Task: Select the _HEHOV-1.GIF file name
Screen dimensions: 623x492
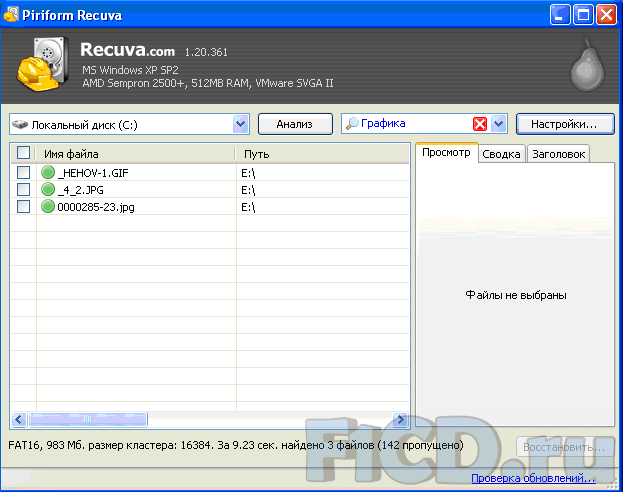Action: pos(93,173)
